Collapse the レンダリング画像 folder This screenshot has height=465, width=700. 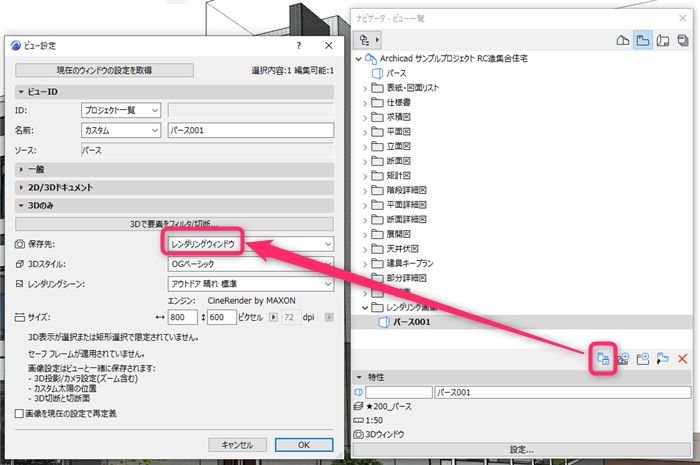pos(365,307)
